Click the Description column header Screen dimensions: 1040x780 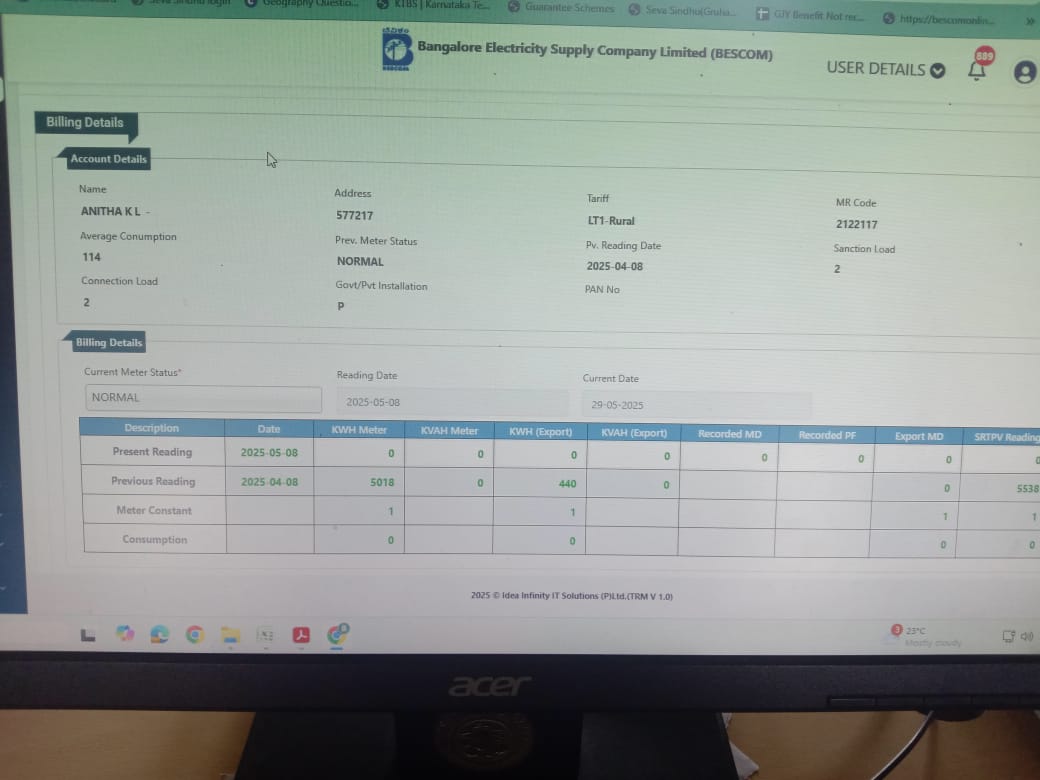(152, 428)
